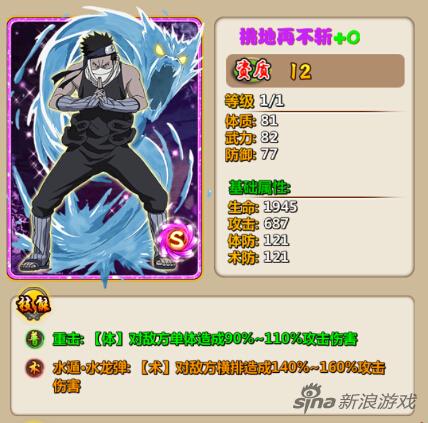Click the 防御 77 stat
428x423 pixels.
252,154
